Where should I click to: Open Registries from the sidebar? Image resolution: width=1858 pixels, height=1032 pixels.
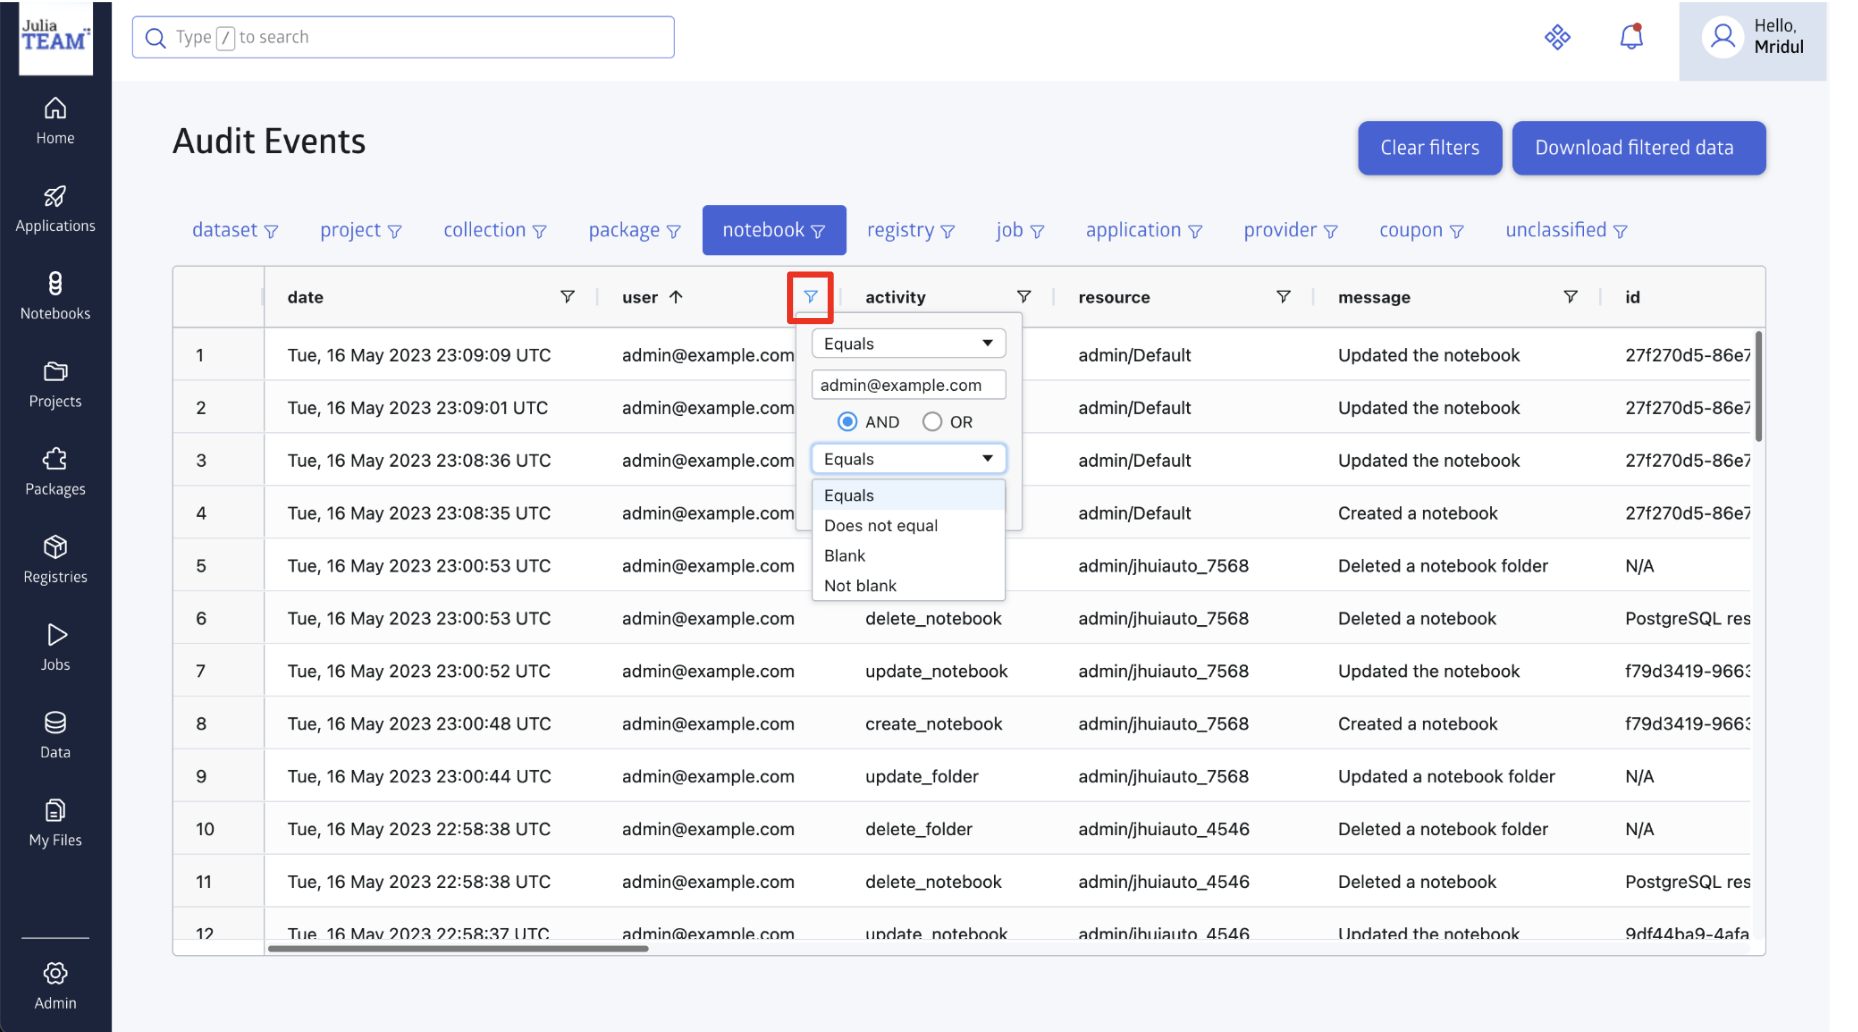pos(55,560)
